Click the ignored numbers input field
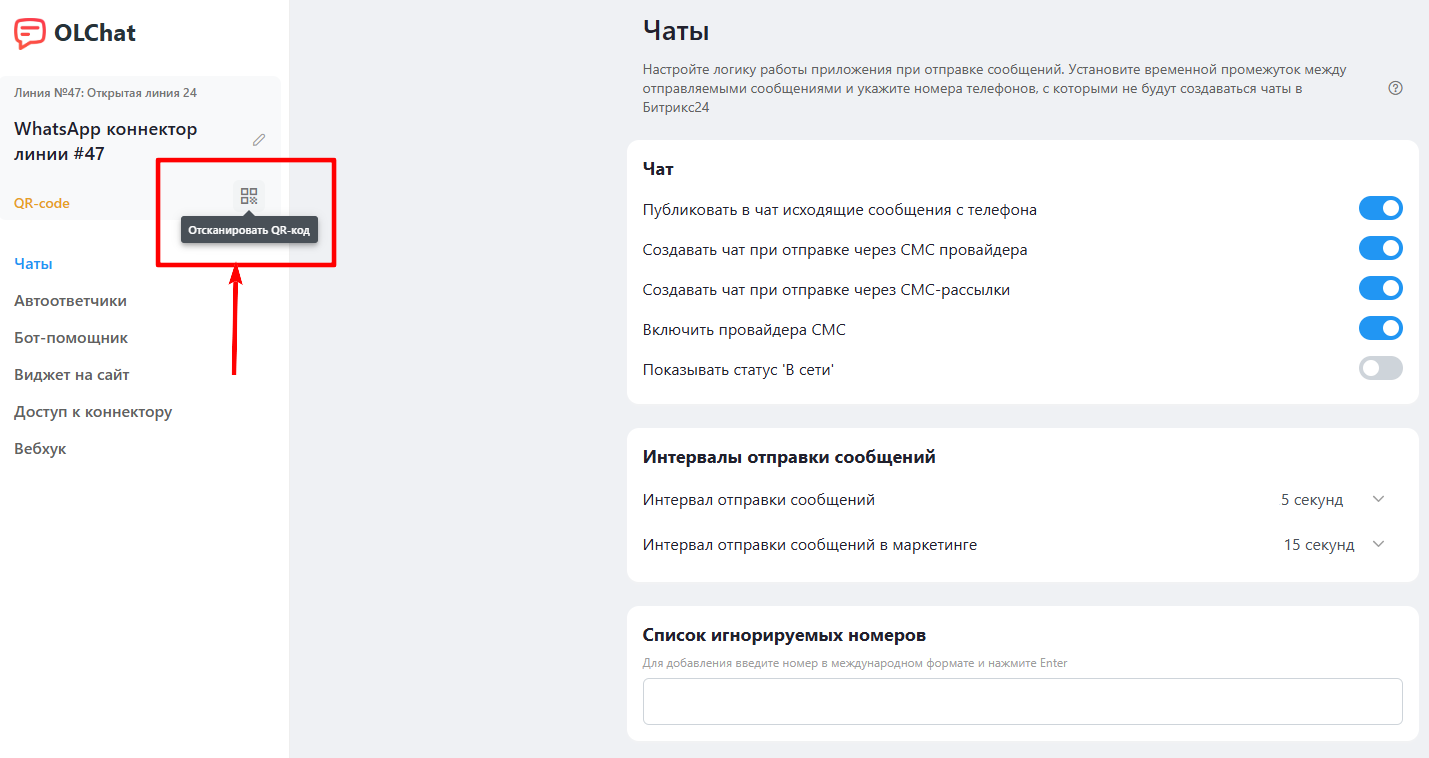The height and width of the screenshot is (758, 1429). [x=1022, y=701]
